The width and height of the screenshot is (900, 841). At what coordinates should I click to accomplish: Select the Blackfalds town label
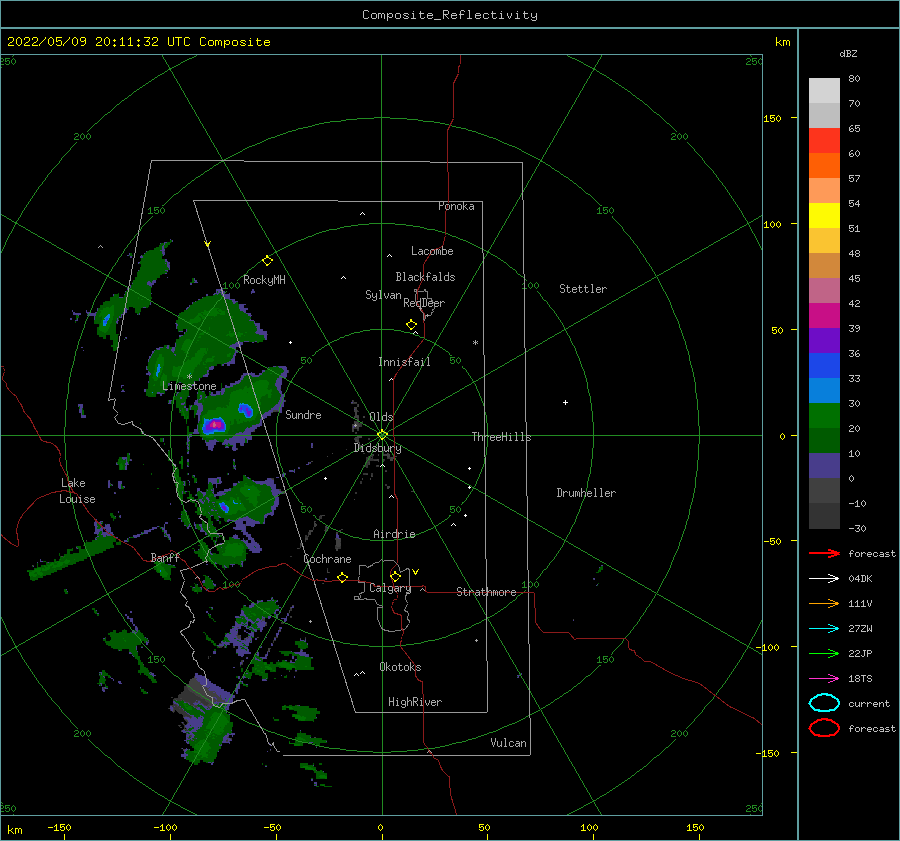(425, 277)
